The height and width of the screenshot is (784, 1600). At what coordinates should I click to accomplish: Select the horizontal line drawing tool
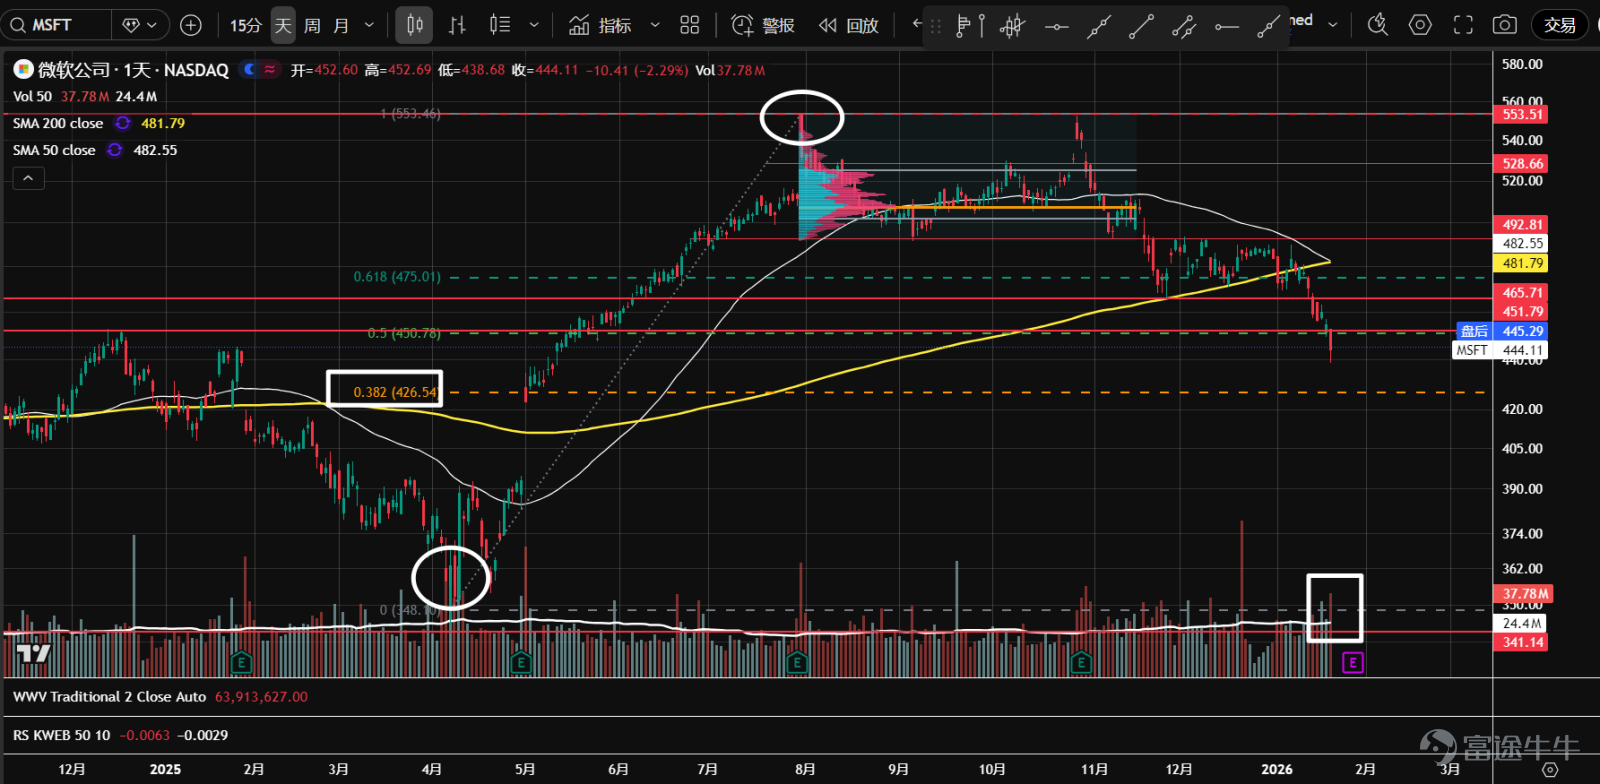[1056, 27]
